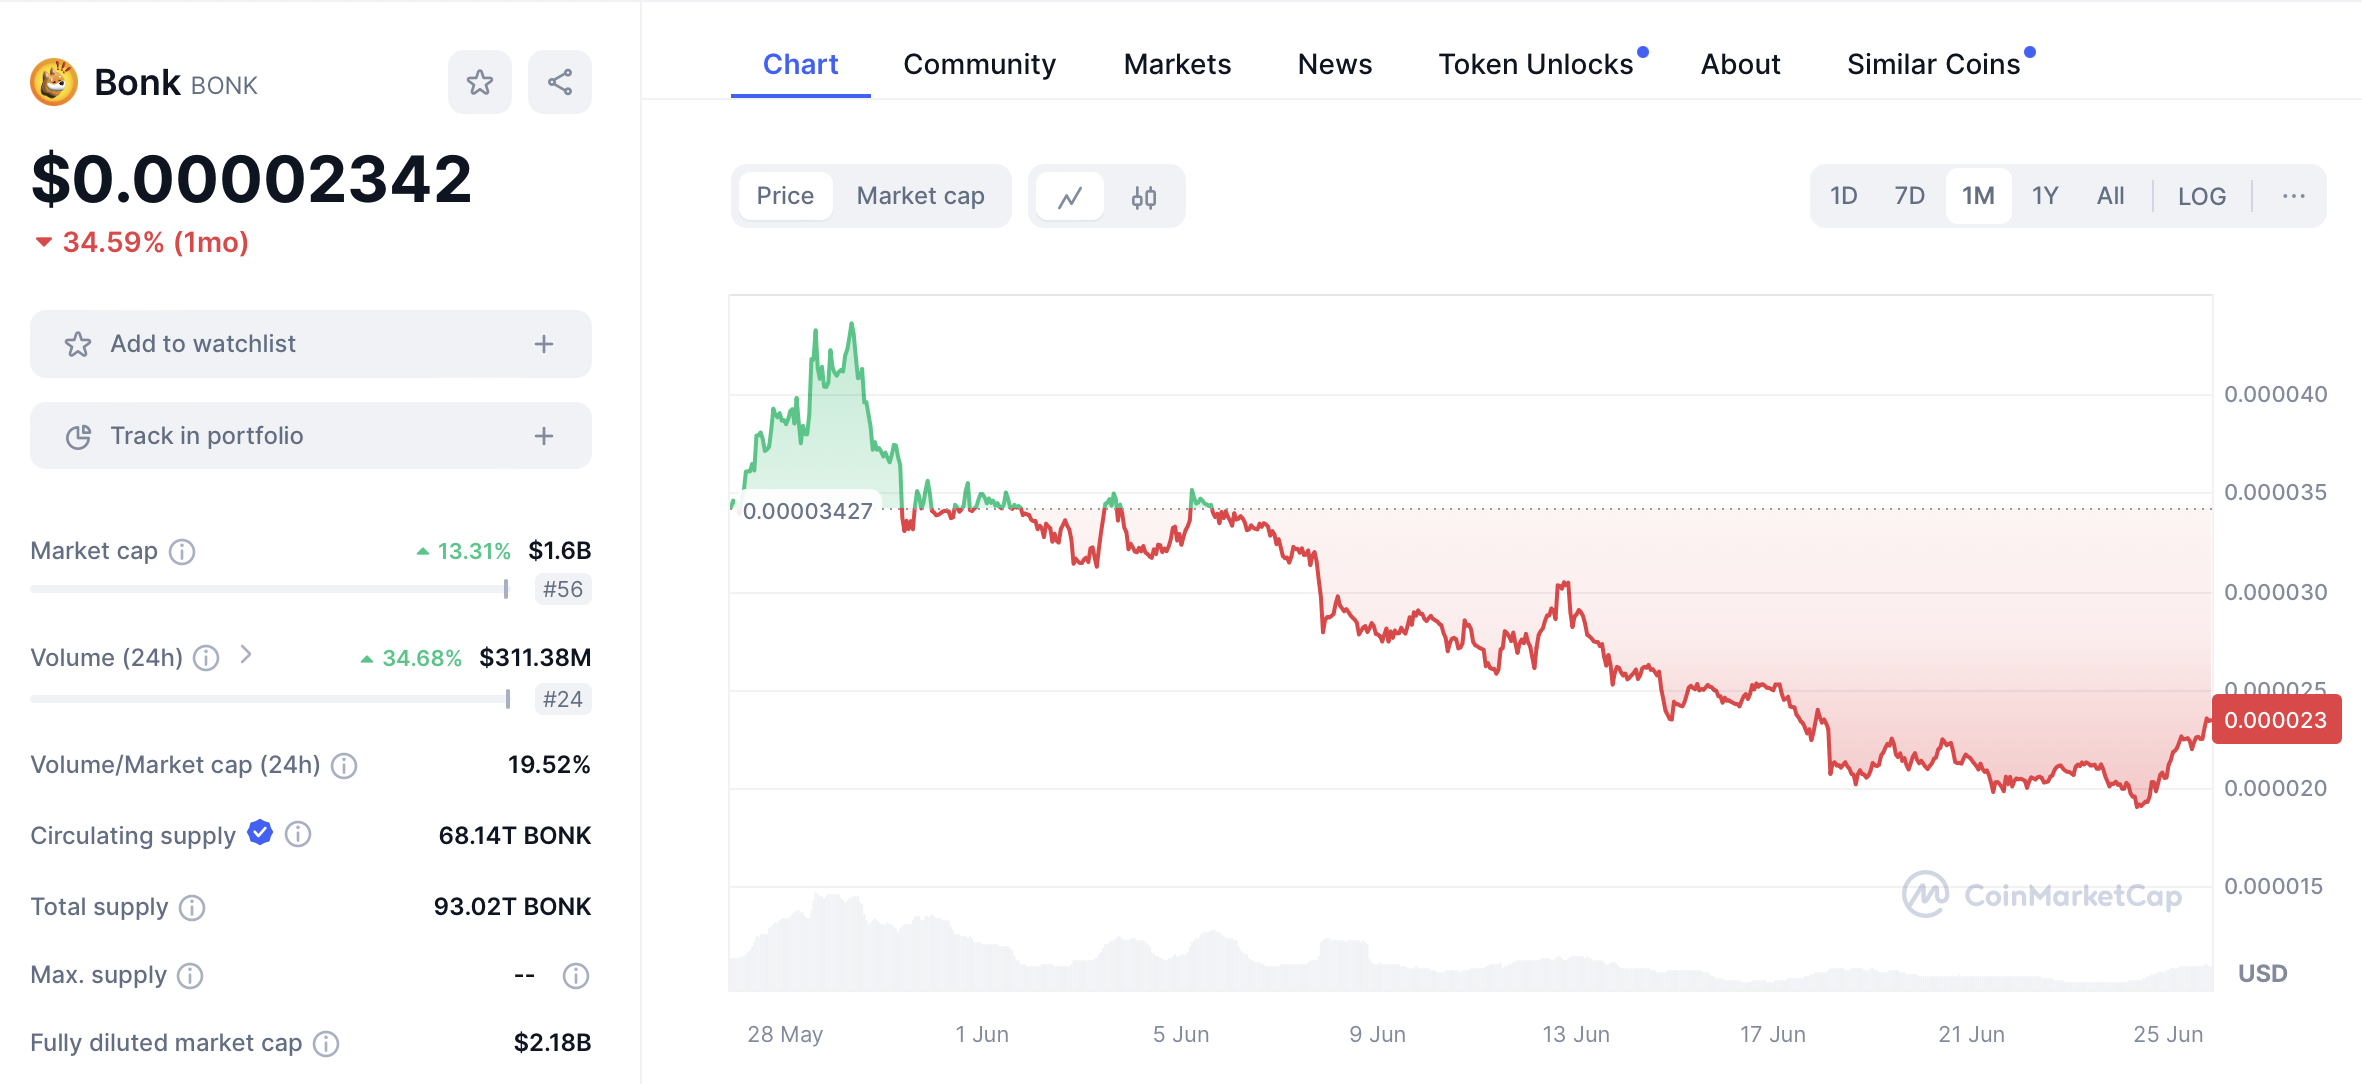Click the Market cap info icon
The image size is (2362, 1084).
click(182, 552)
